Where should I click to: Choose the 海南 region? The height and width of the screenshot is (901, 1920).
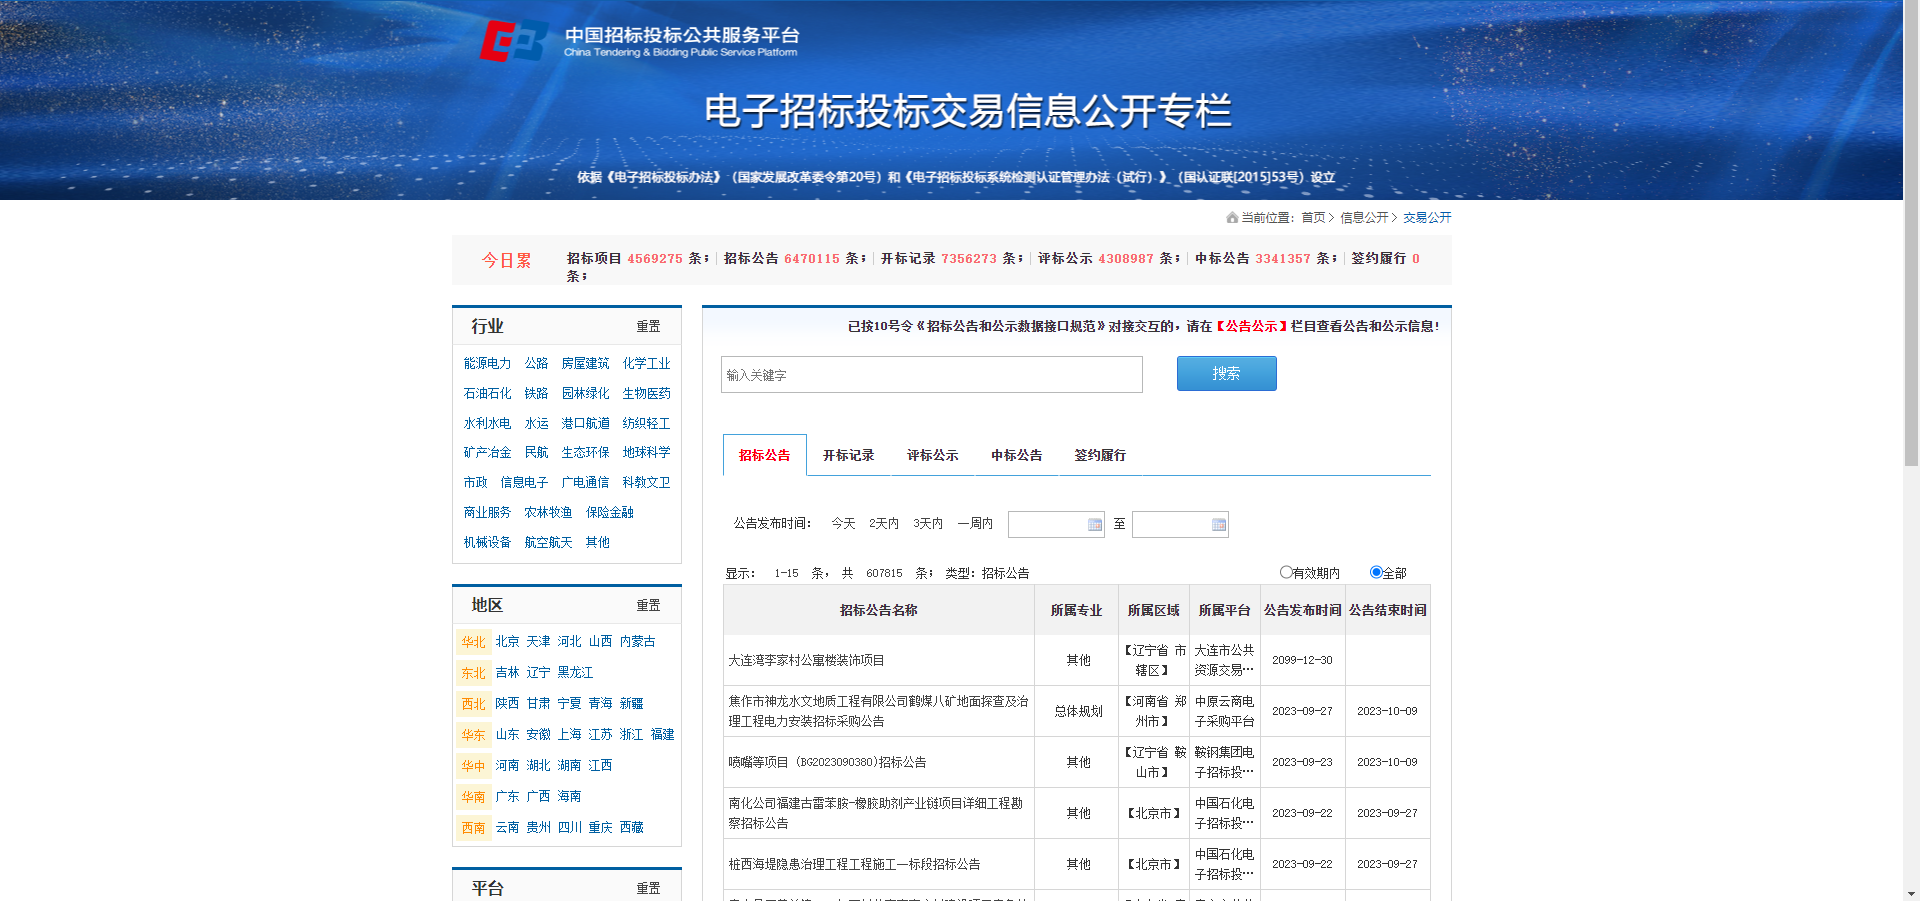click(x=569, y=796)
